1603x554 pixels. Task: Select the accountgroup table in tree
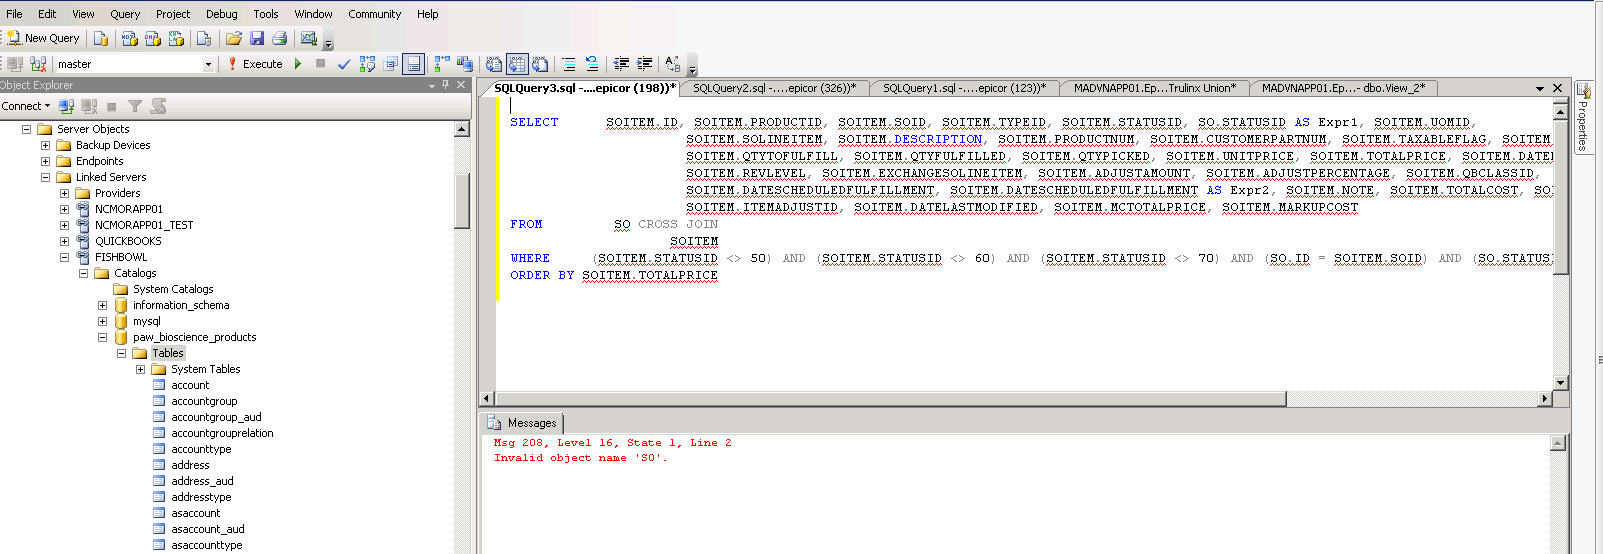click(204, 401)
